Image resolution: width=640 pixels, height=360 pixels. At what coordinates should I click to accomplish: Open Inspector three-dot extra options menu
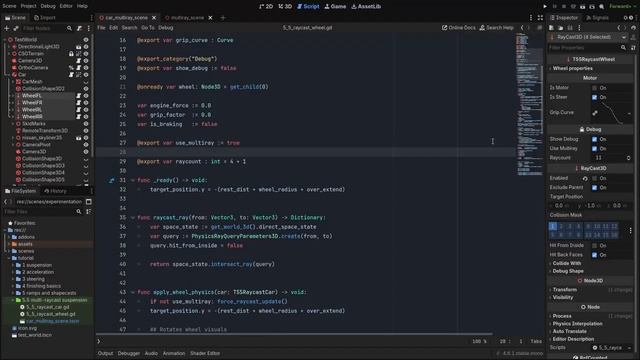click(579, 28)
